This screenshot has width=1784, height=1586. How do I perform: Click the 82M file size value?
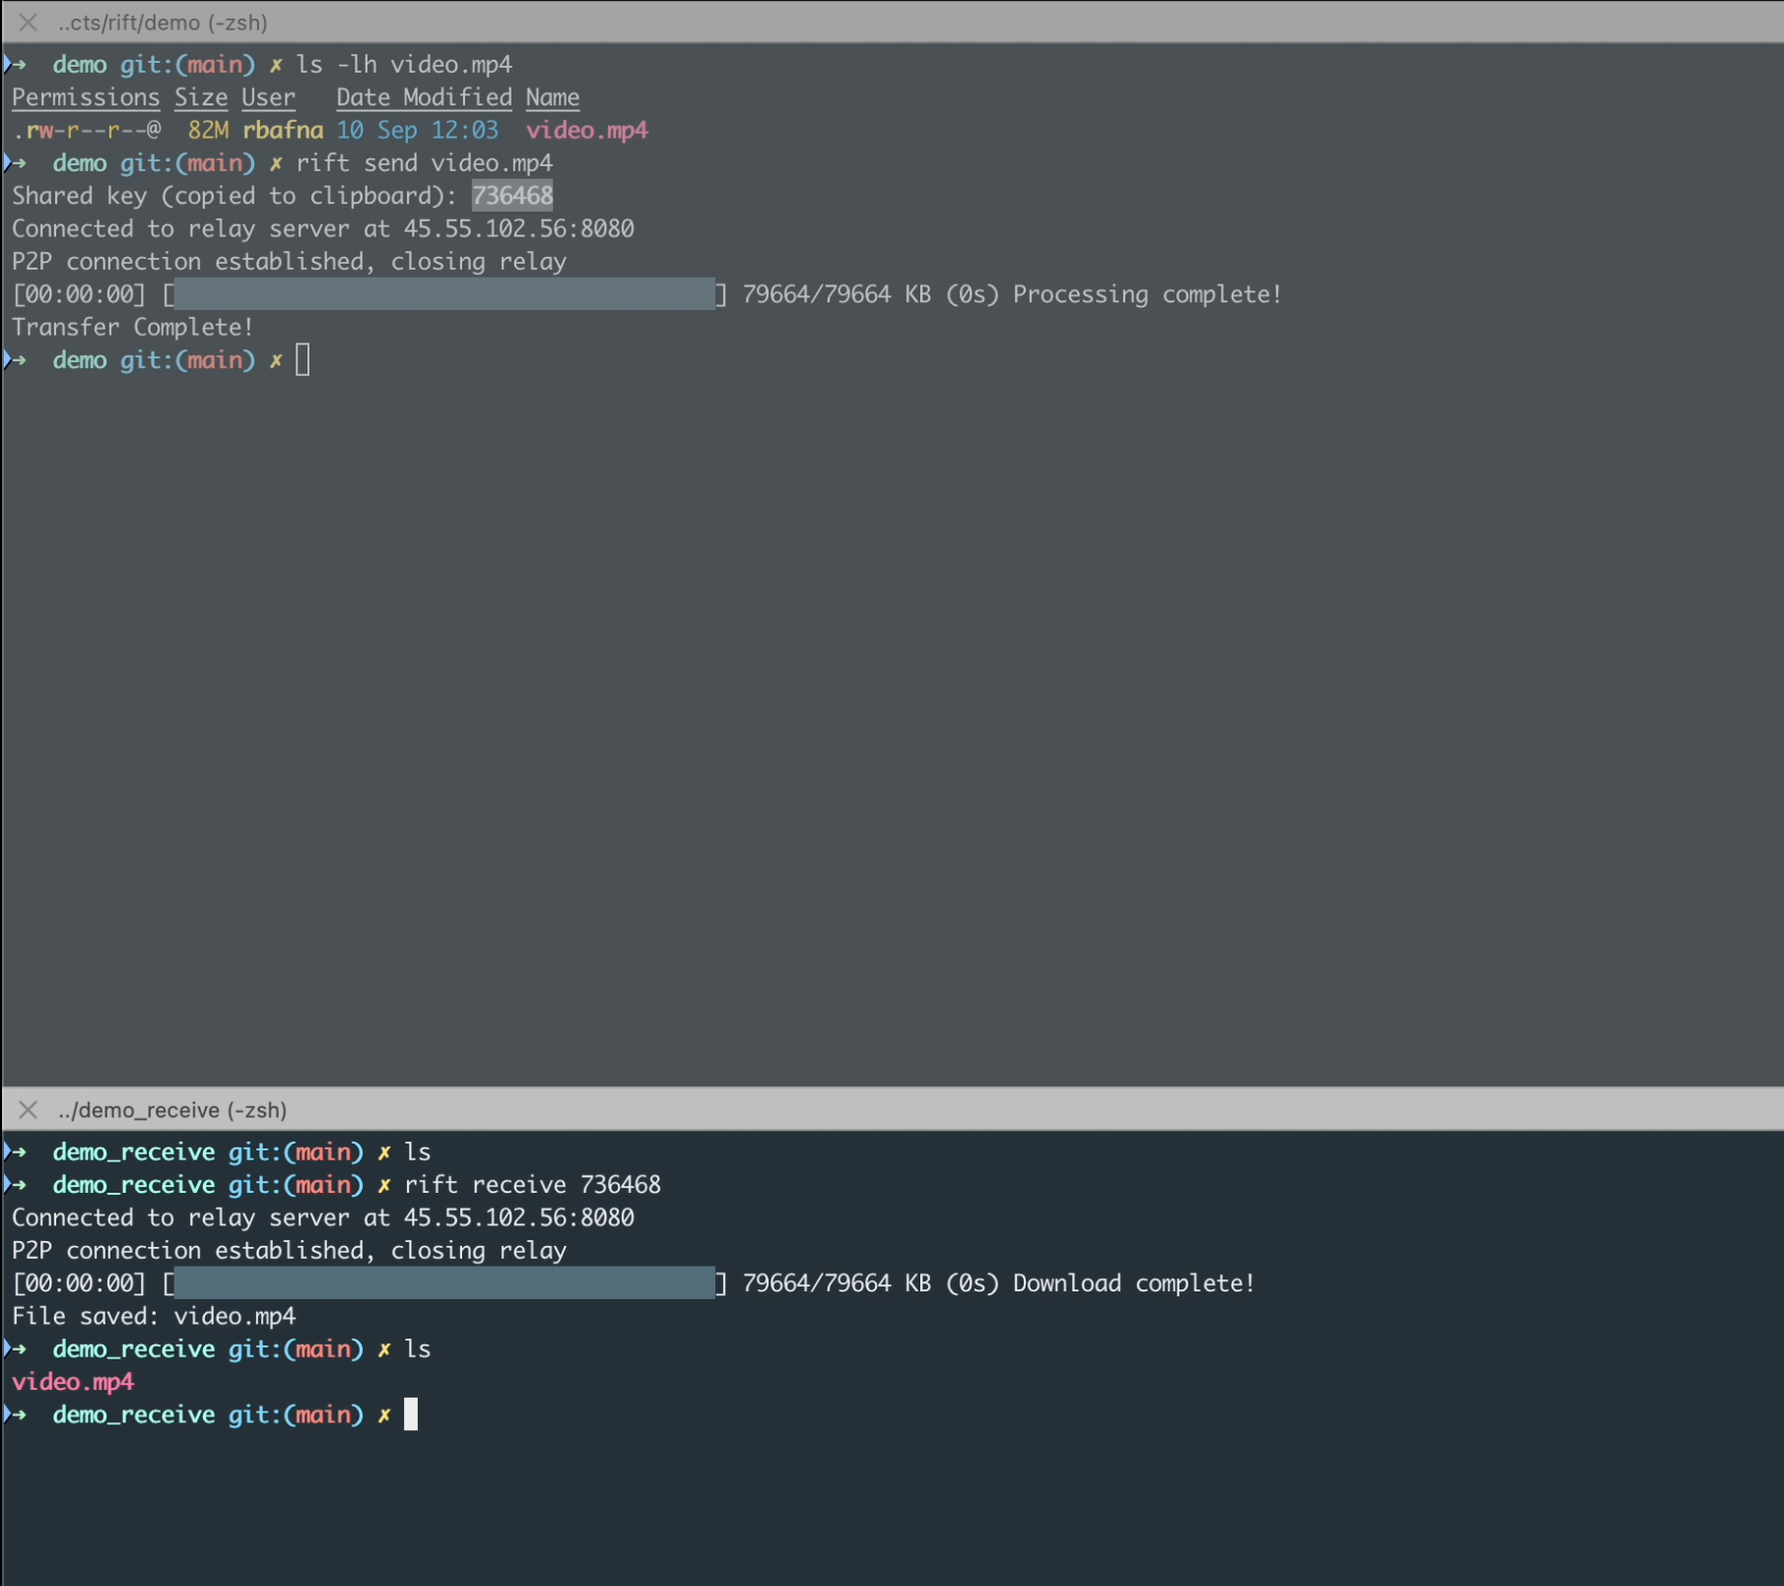tap(208, 130)
